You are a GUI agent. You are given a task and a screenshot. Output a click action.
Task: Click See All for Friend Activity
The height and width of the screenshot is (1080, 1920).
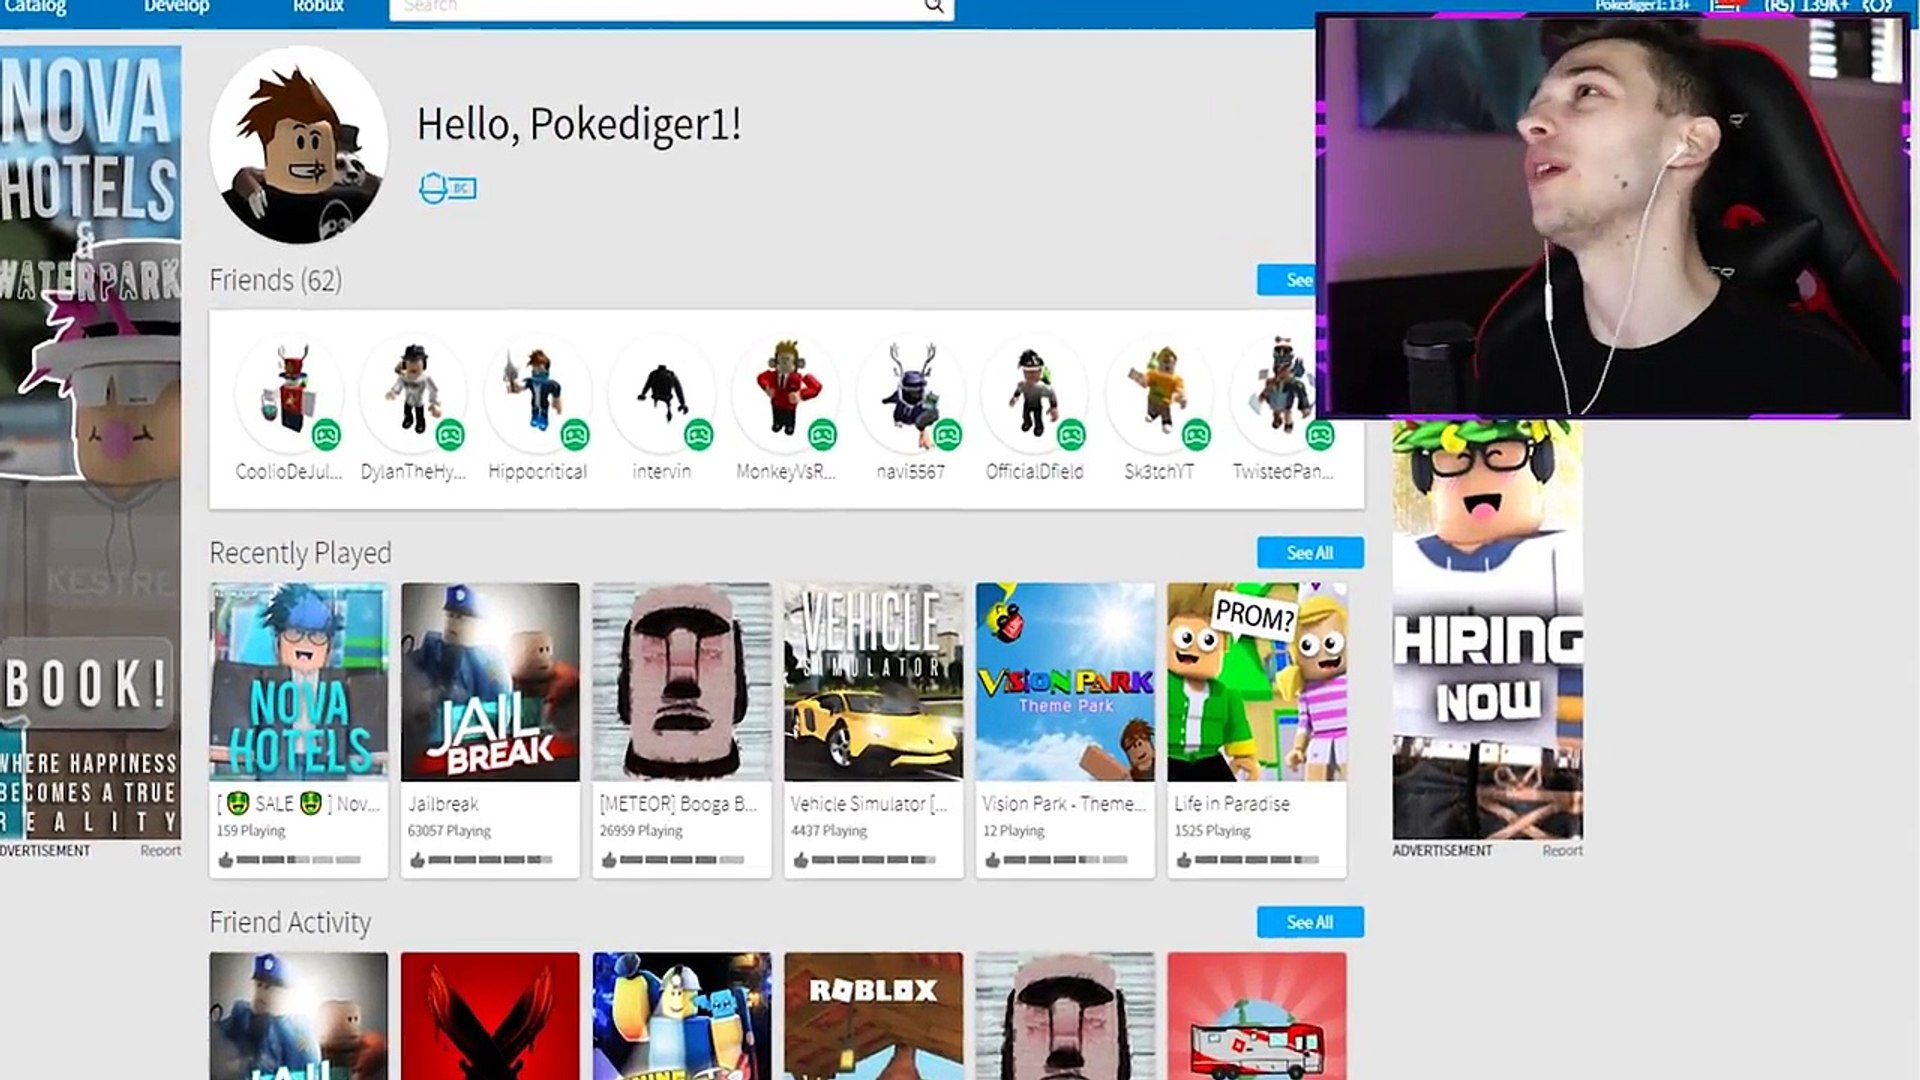click(x=1309, y=922)
